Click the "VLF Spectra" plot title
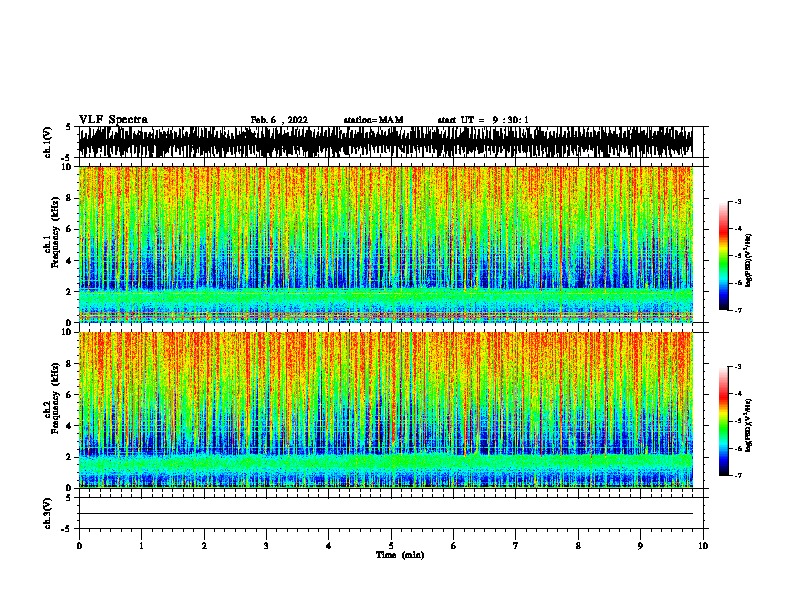Image resolution: width=792 pixels, height=612 pixels. coord(113,120)
